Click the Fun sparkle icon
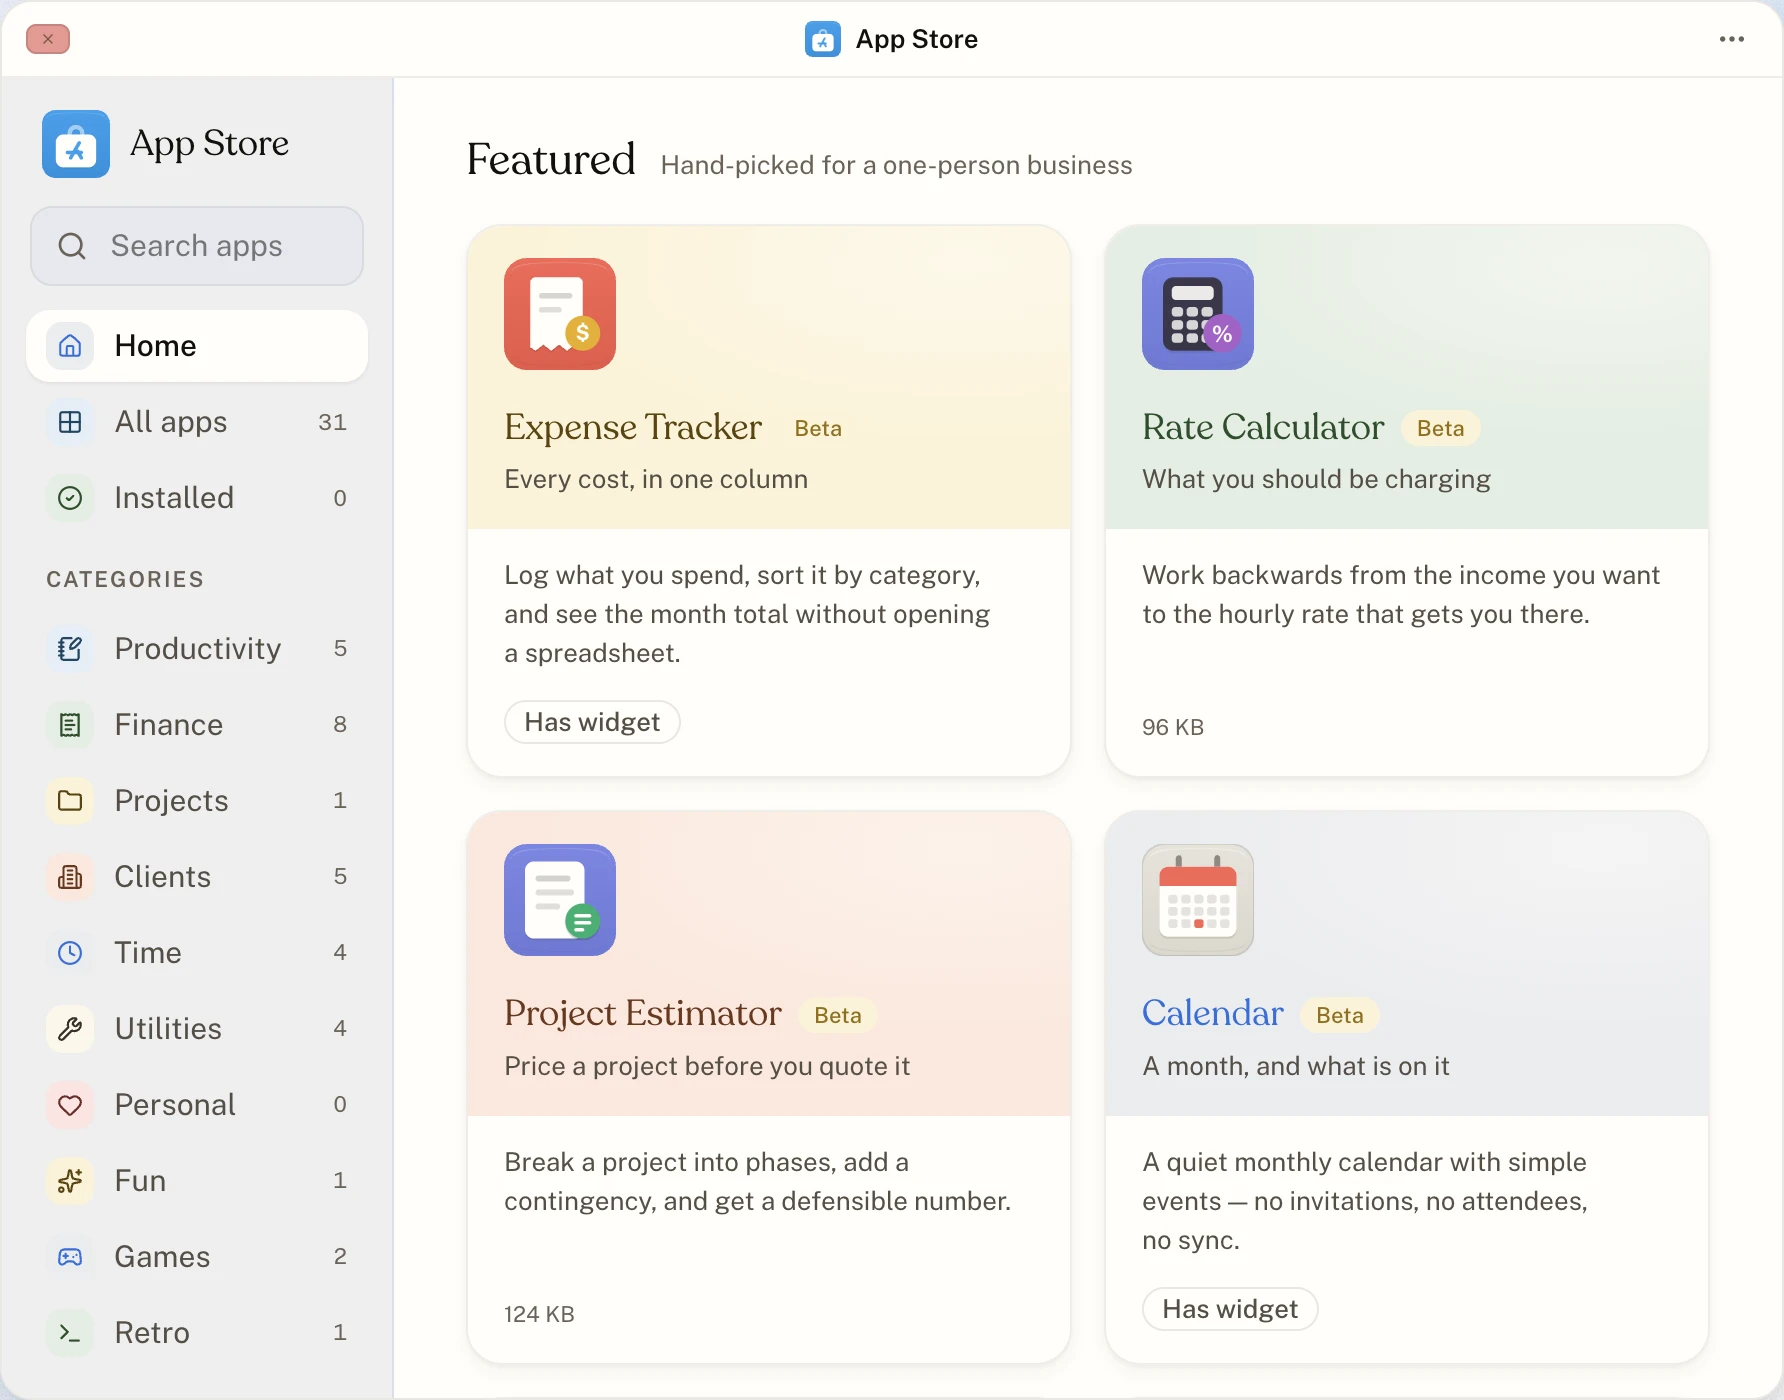1784x1400 pixels. 70,1181
